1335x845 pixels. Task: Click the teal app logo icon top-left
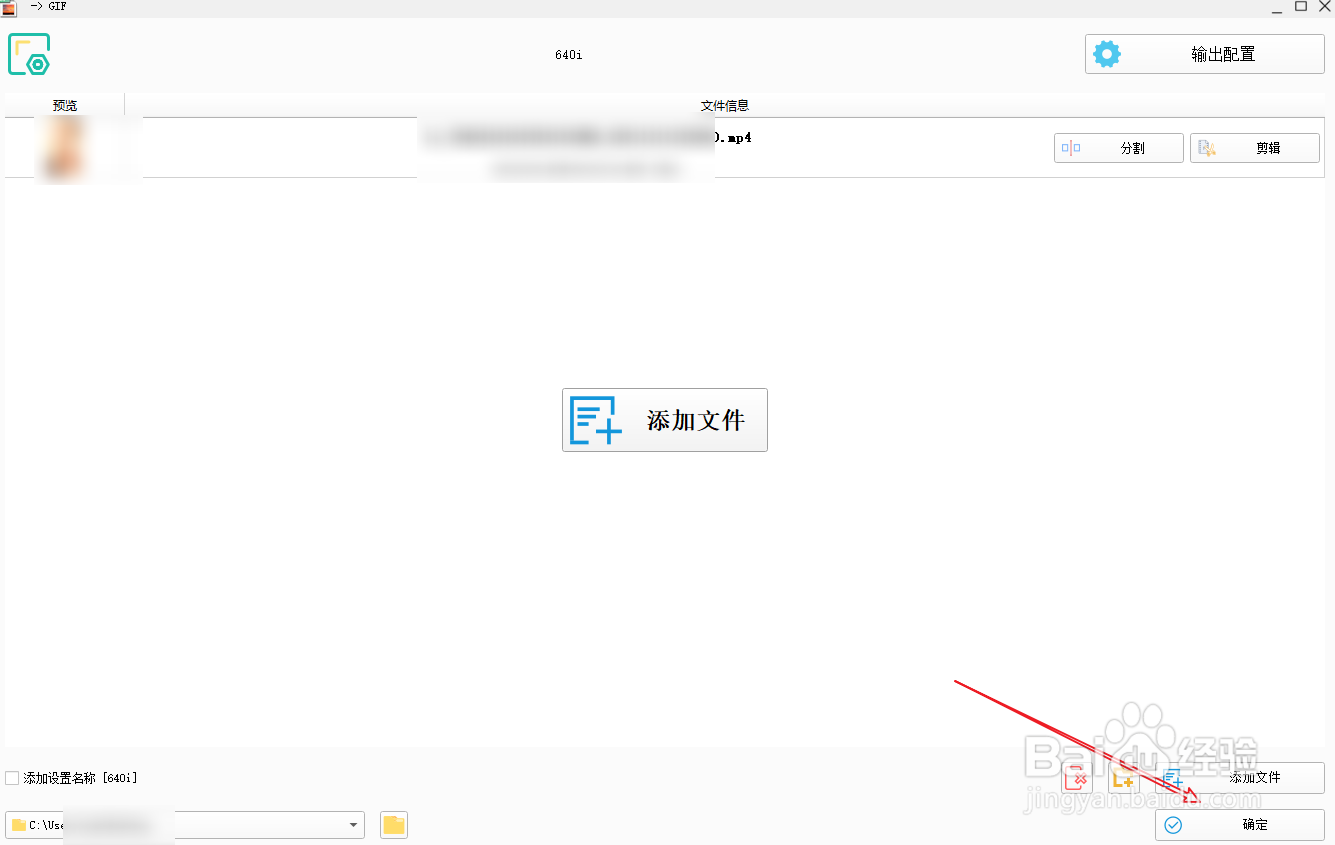[29, 55]
